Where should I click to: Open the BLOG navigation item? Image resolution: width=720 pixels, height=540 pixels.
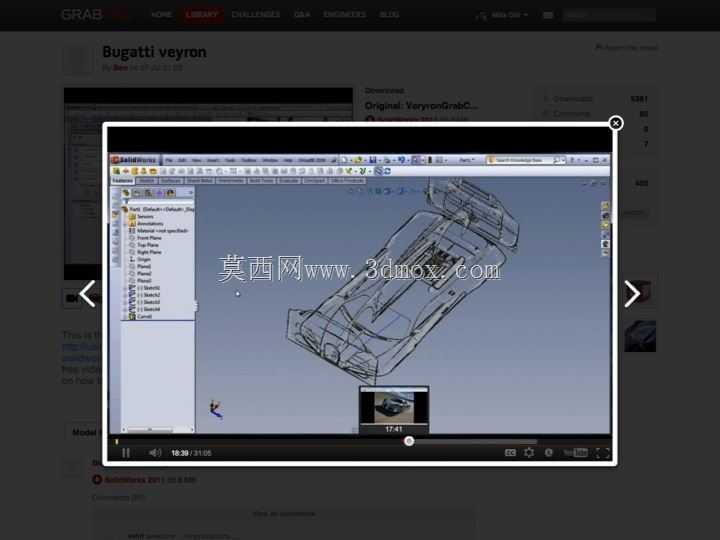pyautogui.click(x=389, y=15)
